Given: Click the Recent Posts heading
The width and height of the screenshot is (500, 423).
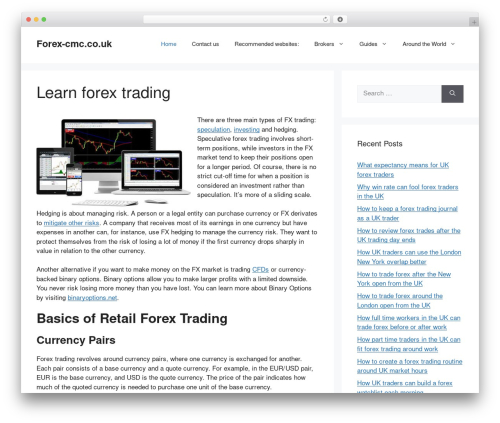Looking at the screenshot, I should coord(380,144).
